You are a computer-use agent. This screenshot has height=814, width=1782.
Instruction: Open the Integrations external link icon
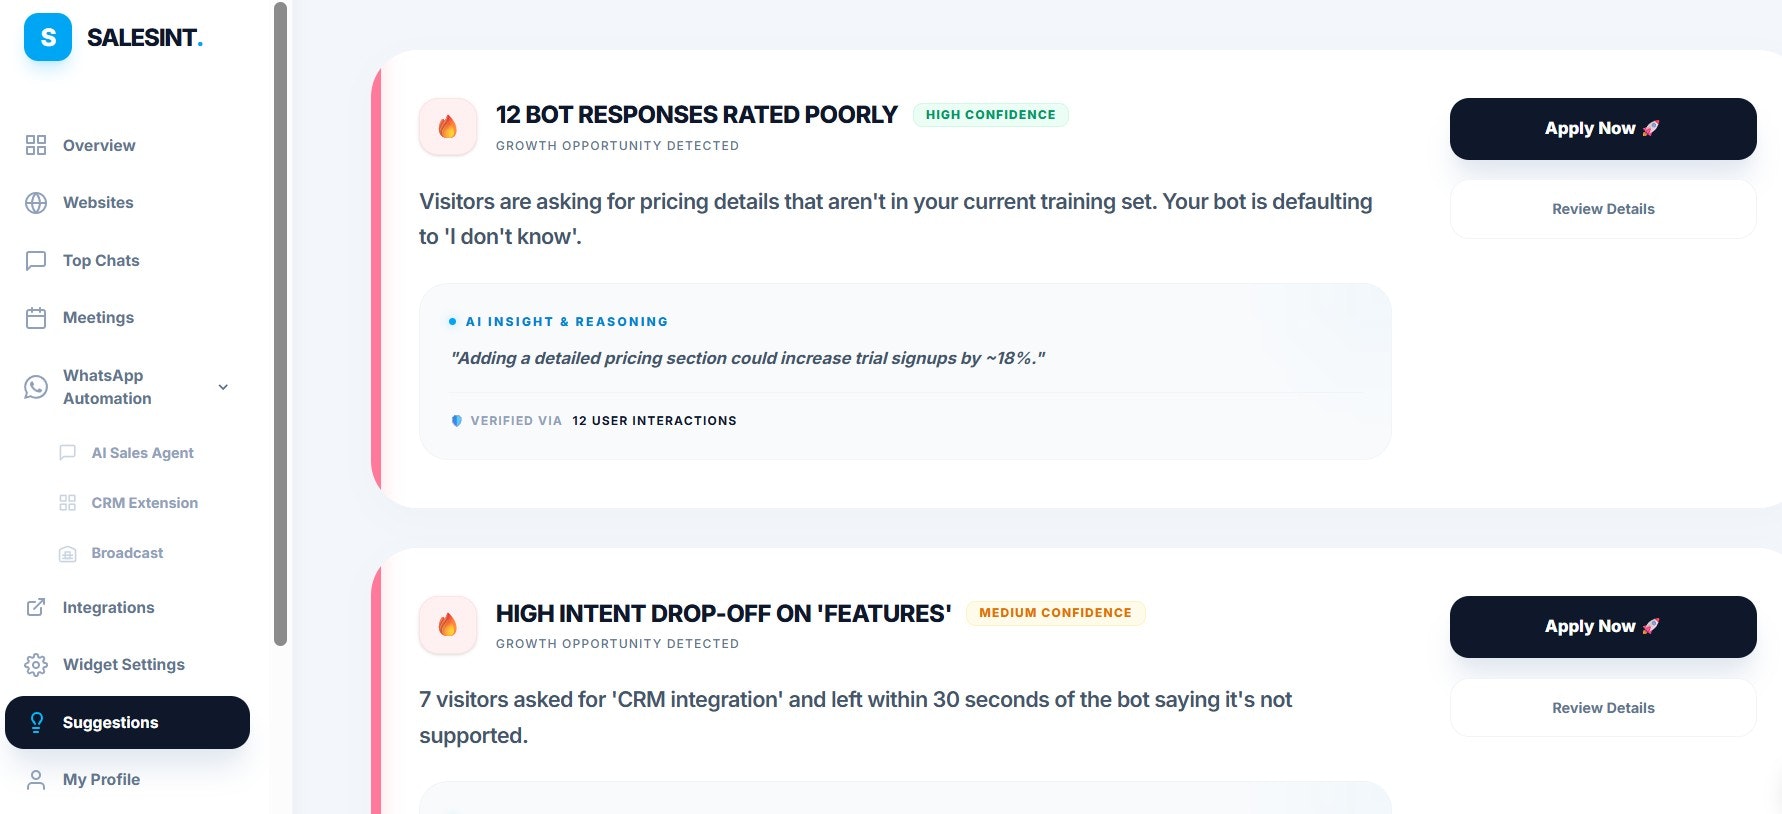[36, 607]
